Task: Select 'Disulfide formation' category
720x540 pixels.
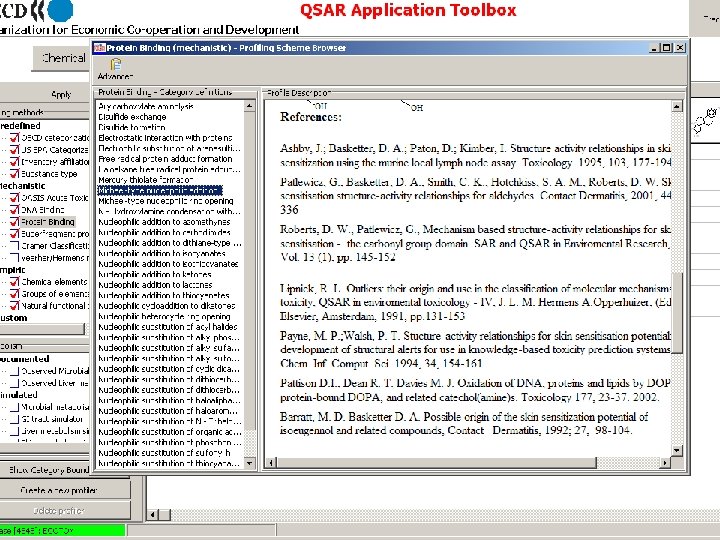Action: (x=132, y=127)
